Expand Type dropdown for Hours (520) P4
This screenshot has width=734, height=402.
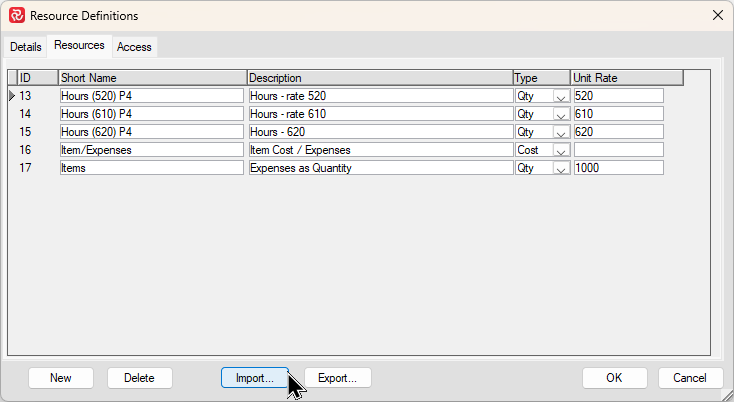coord(560,96)
